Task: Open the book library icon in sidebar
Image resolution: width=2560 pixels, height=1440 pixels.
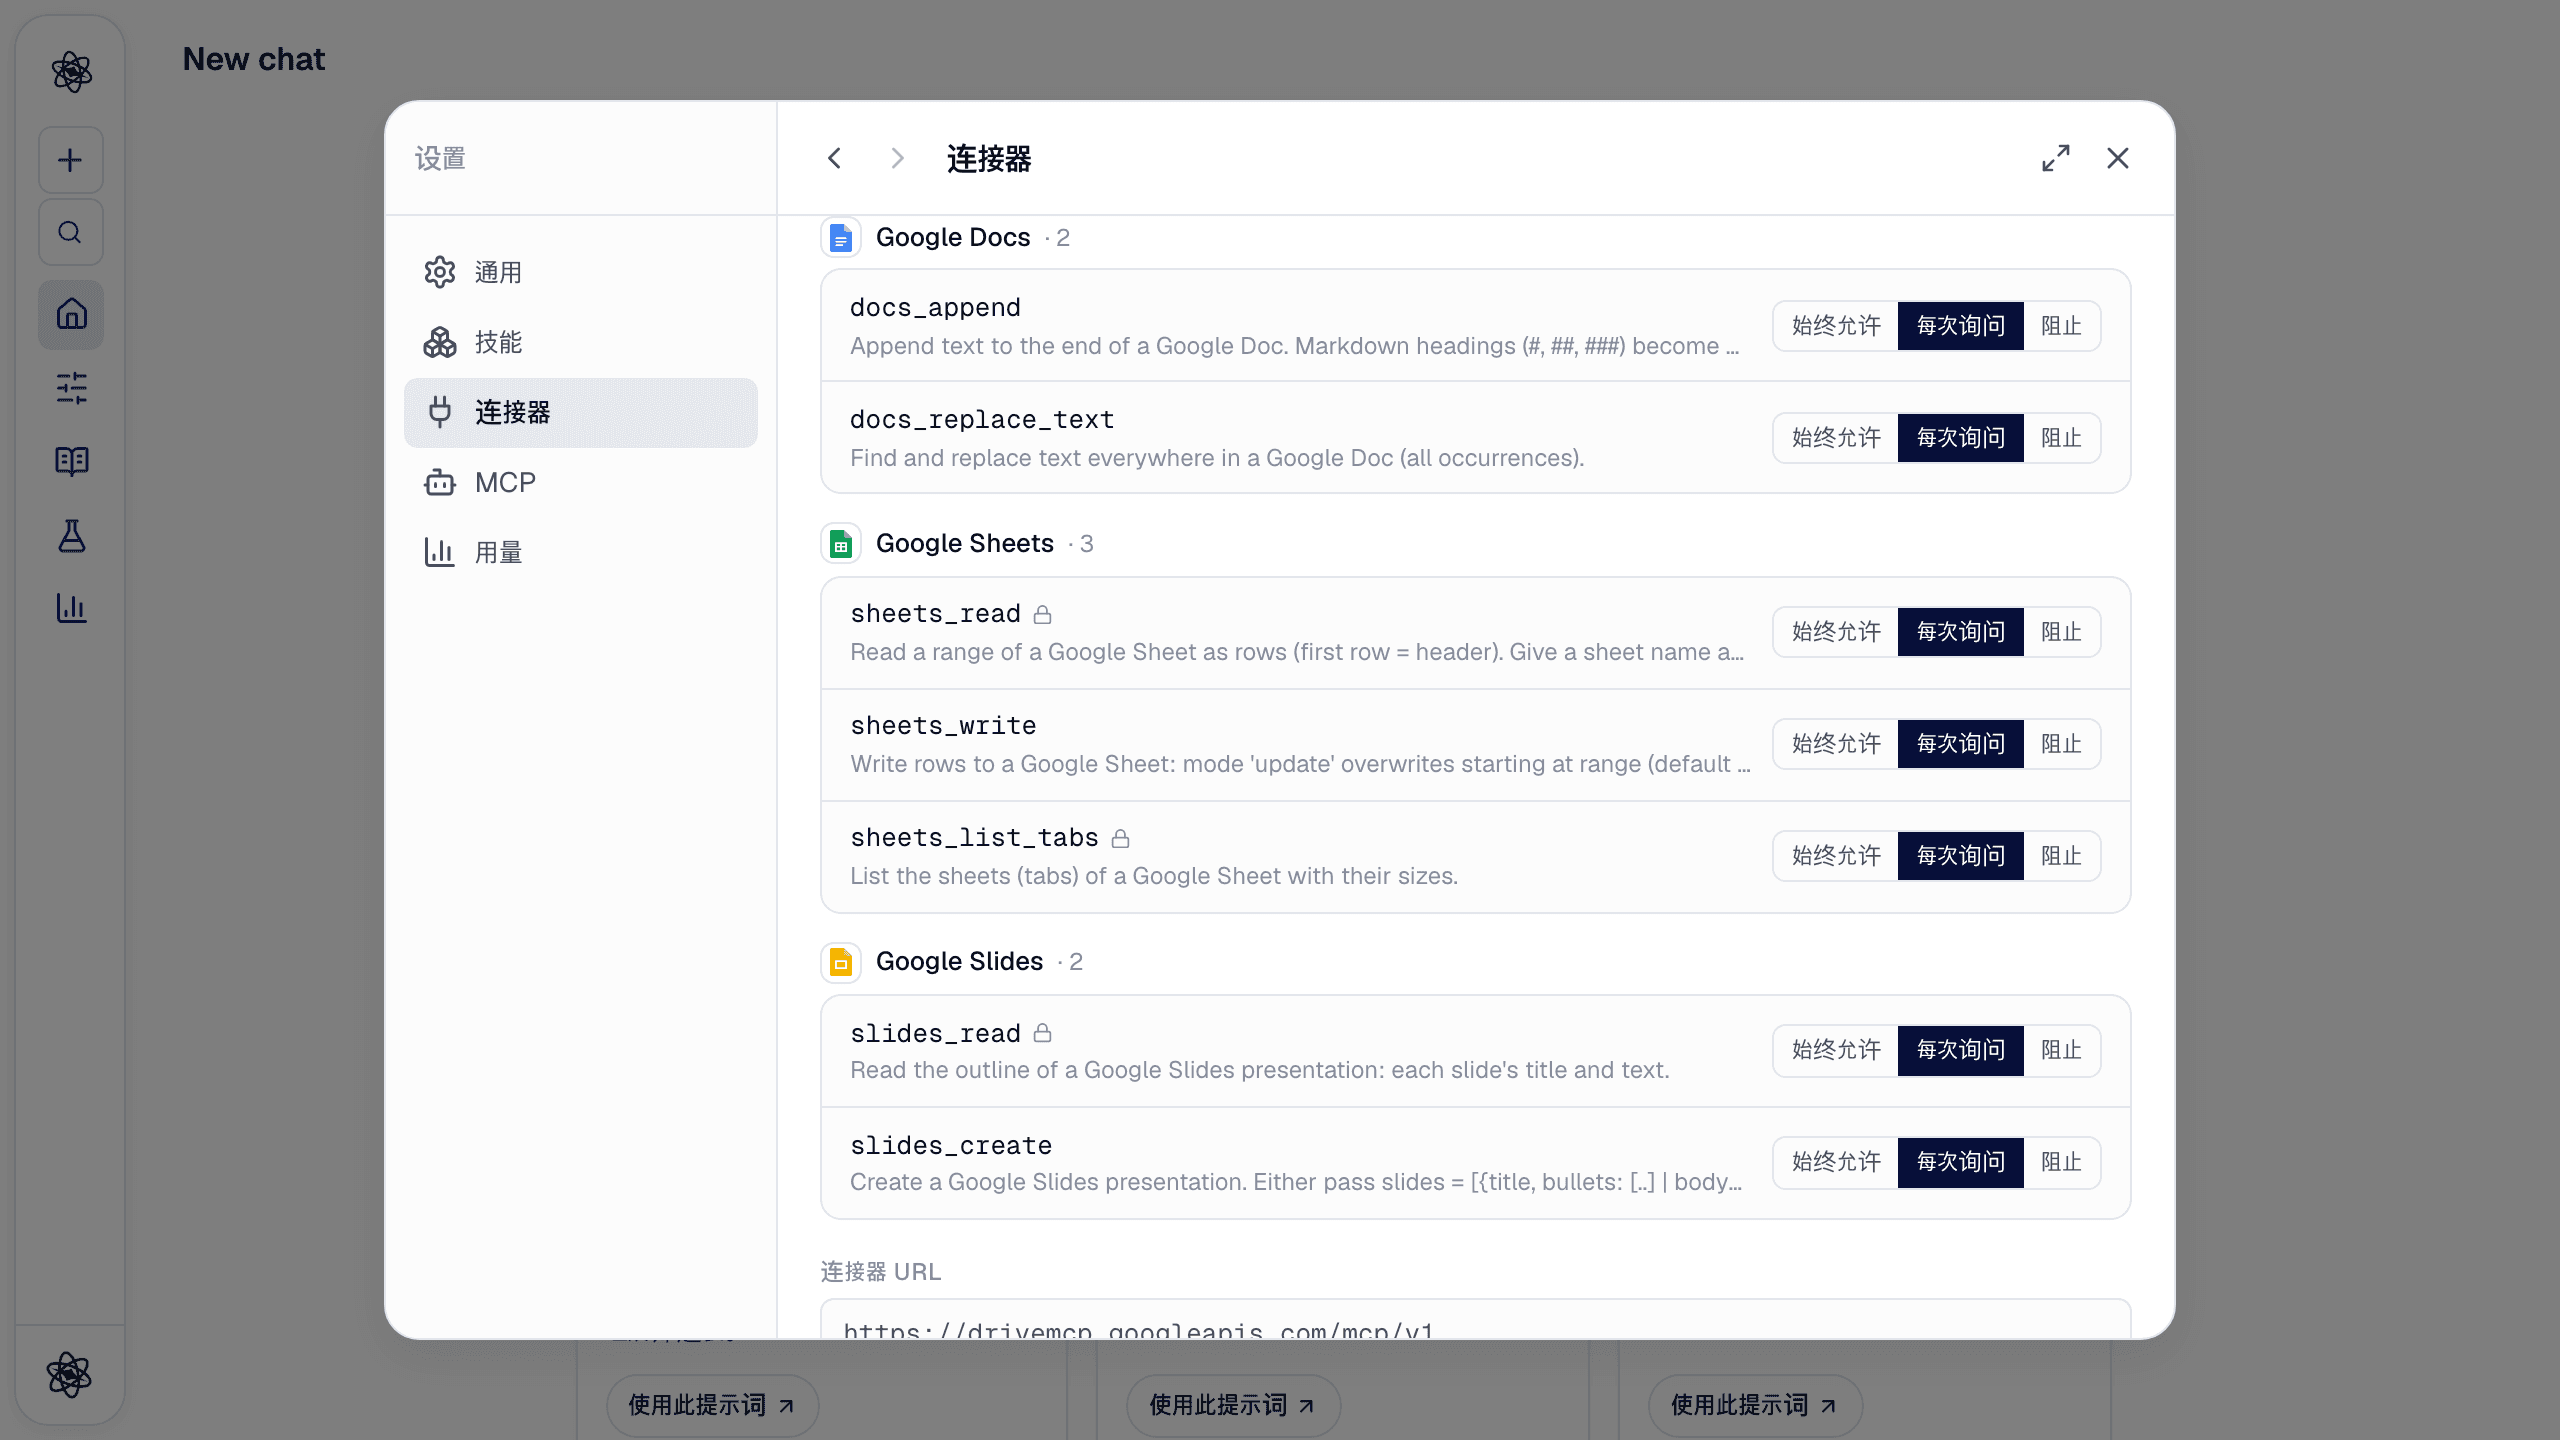Action: [71, 461]
